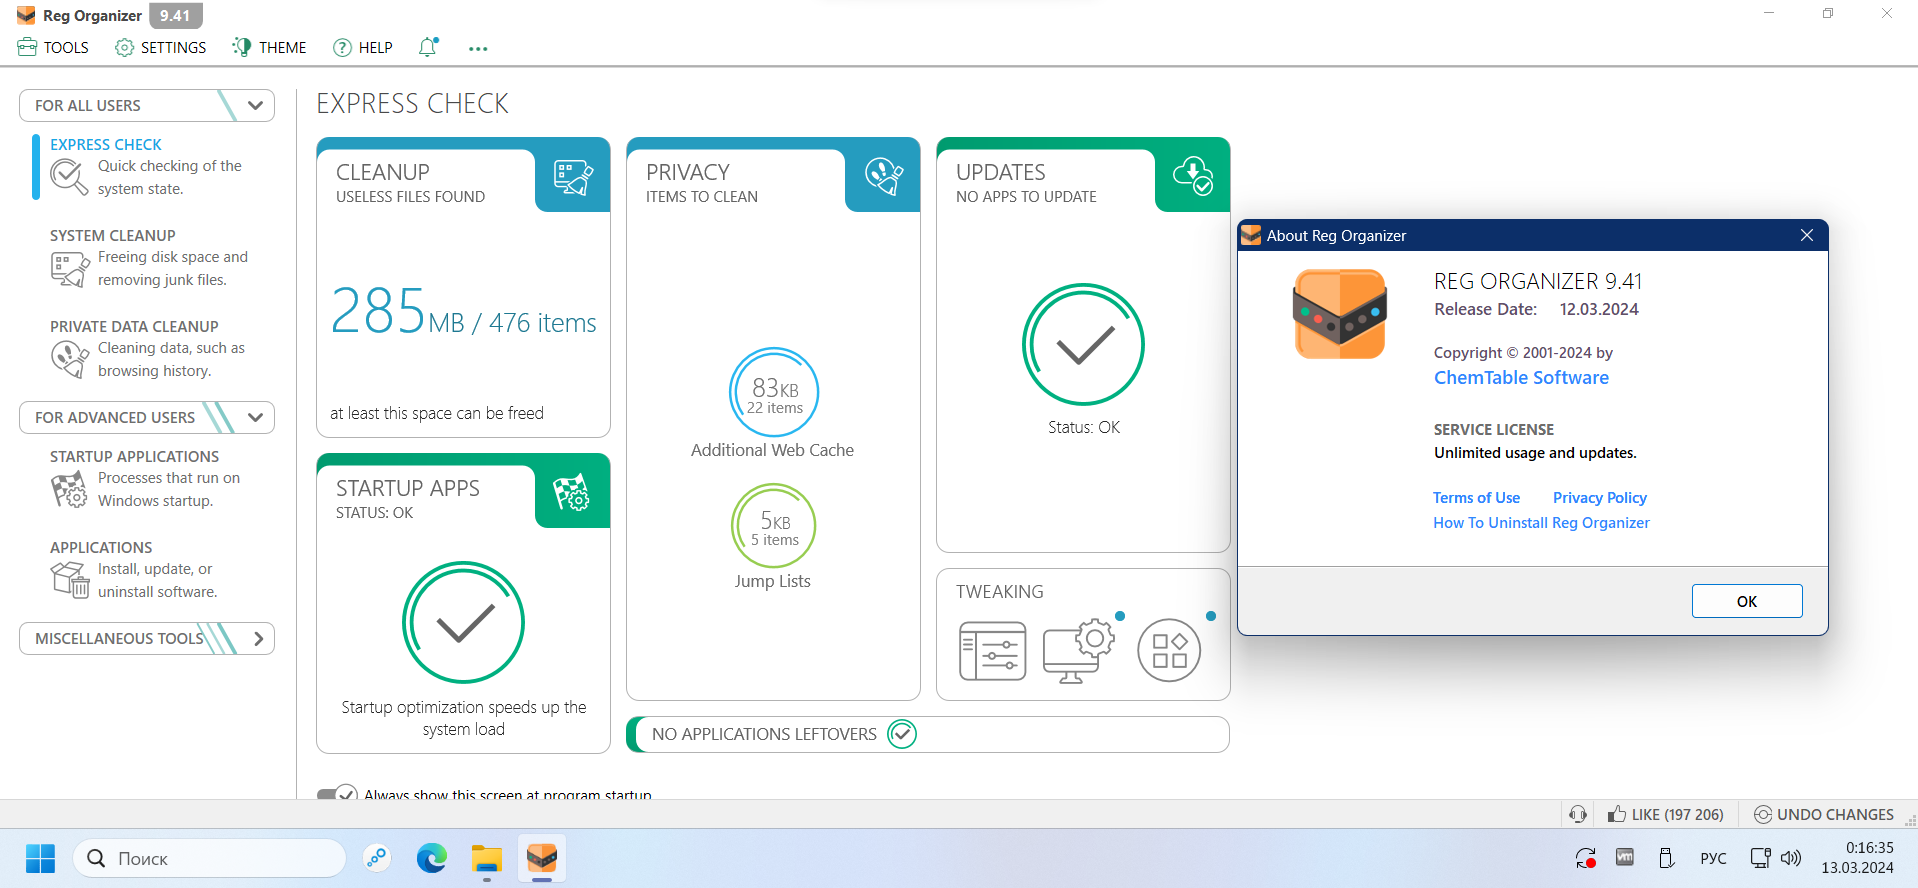Click the 285 MB useless files figure
Image resolution: width=1918 pixels, height=888 pixels.
tap(463, 311)
